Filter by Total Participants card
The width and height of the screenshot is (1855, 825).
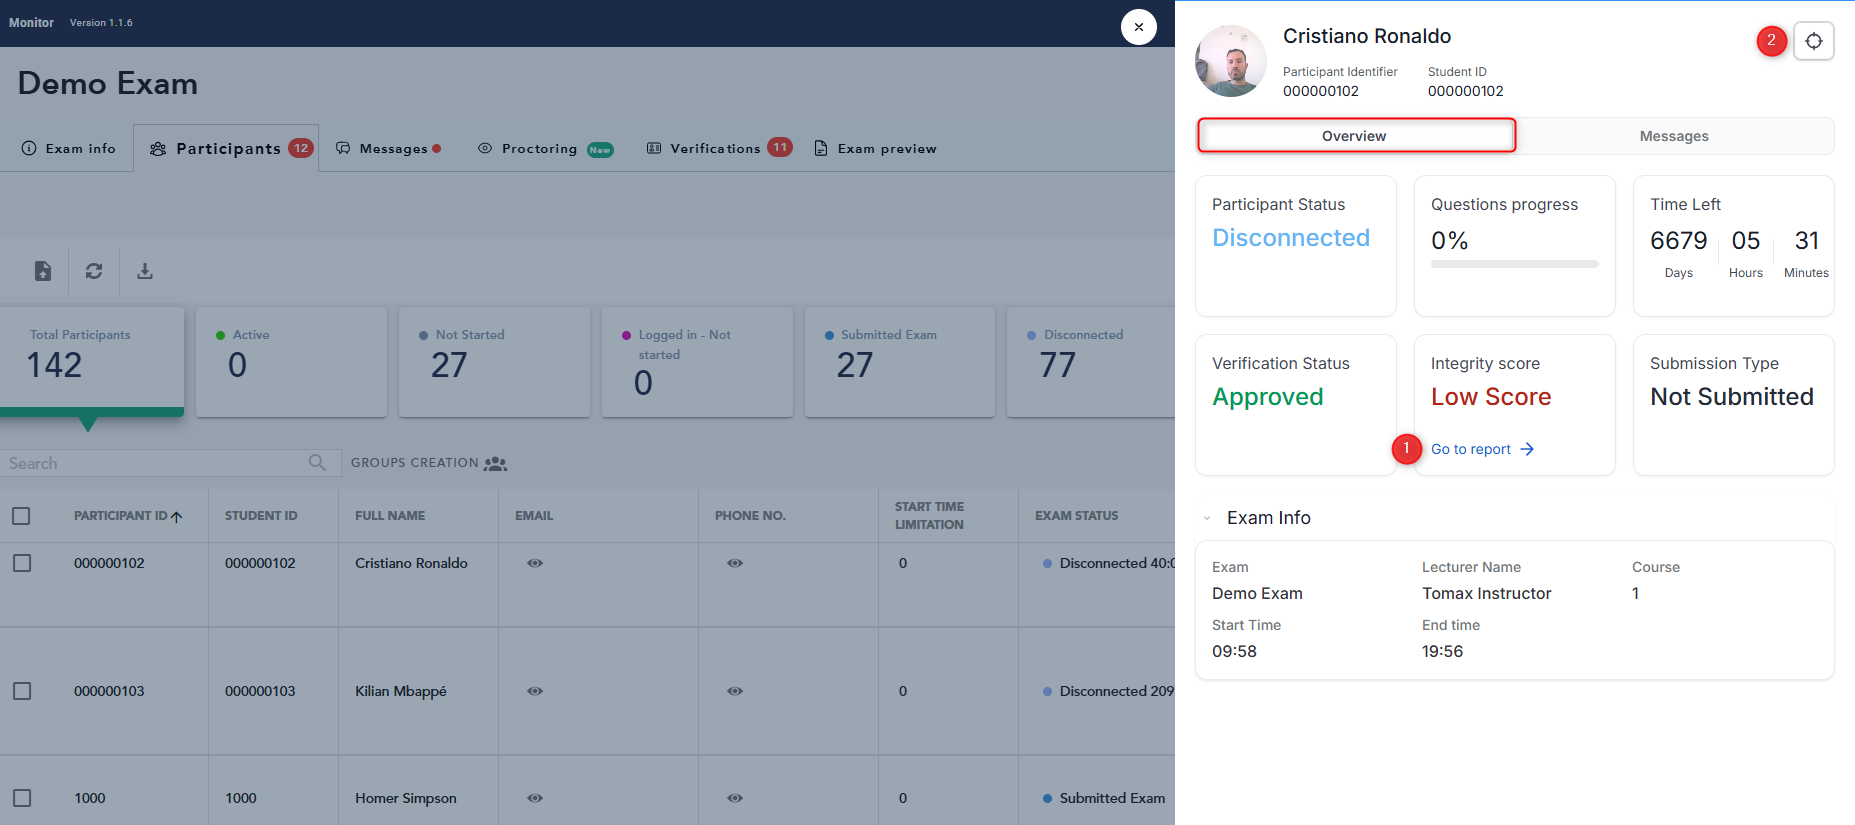92,361
